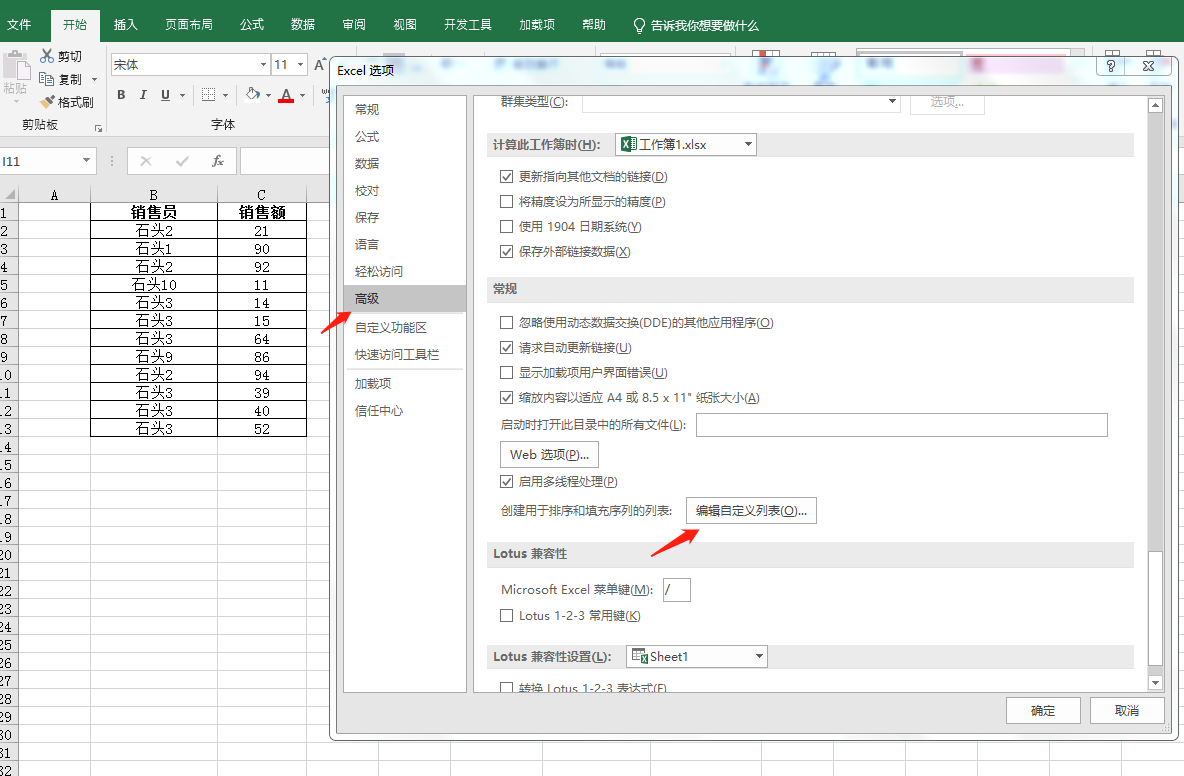Image resolution: width=1184 pixels, height=776 pixels.
Task: Enable Lotus 1-2-3 常用键 checkbox
Action: click(507, 615)
